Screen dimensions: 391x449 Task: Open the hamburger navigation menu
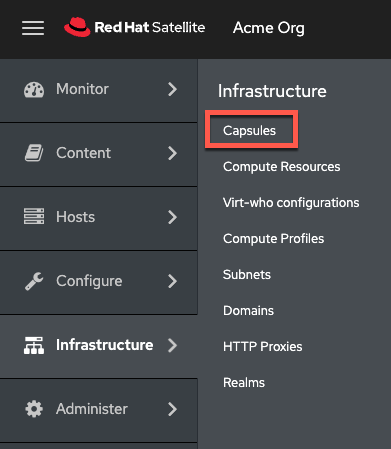(33, 28)
